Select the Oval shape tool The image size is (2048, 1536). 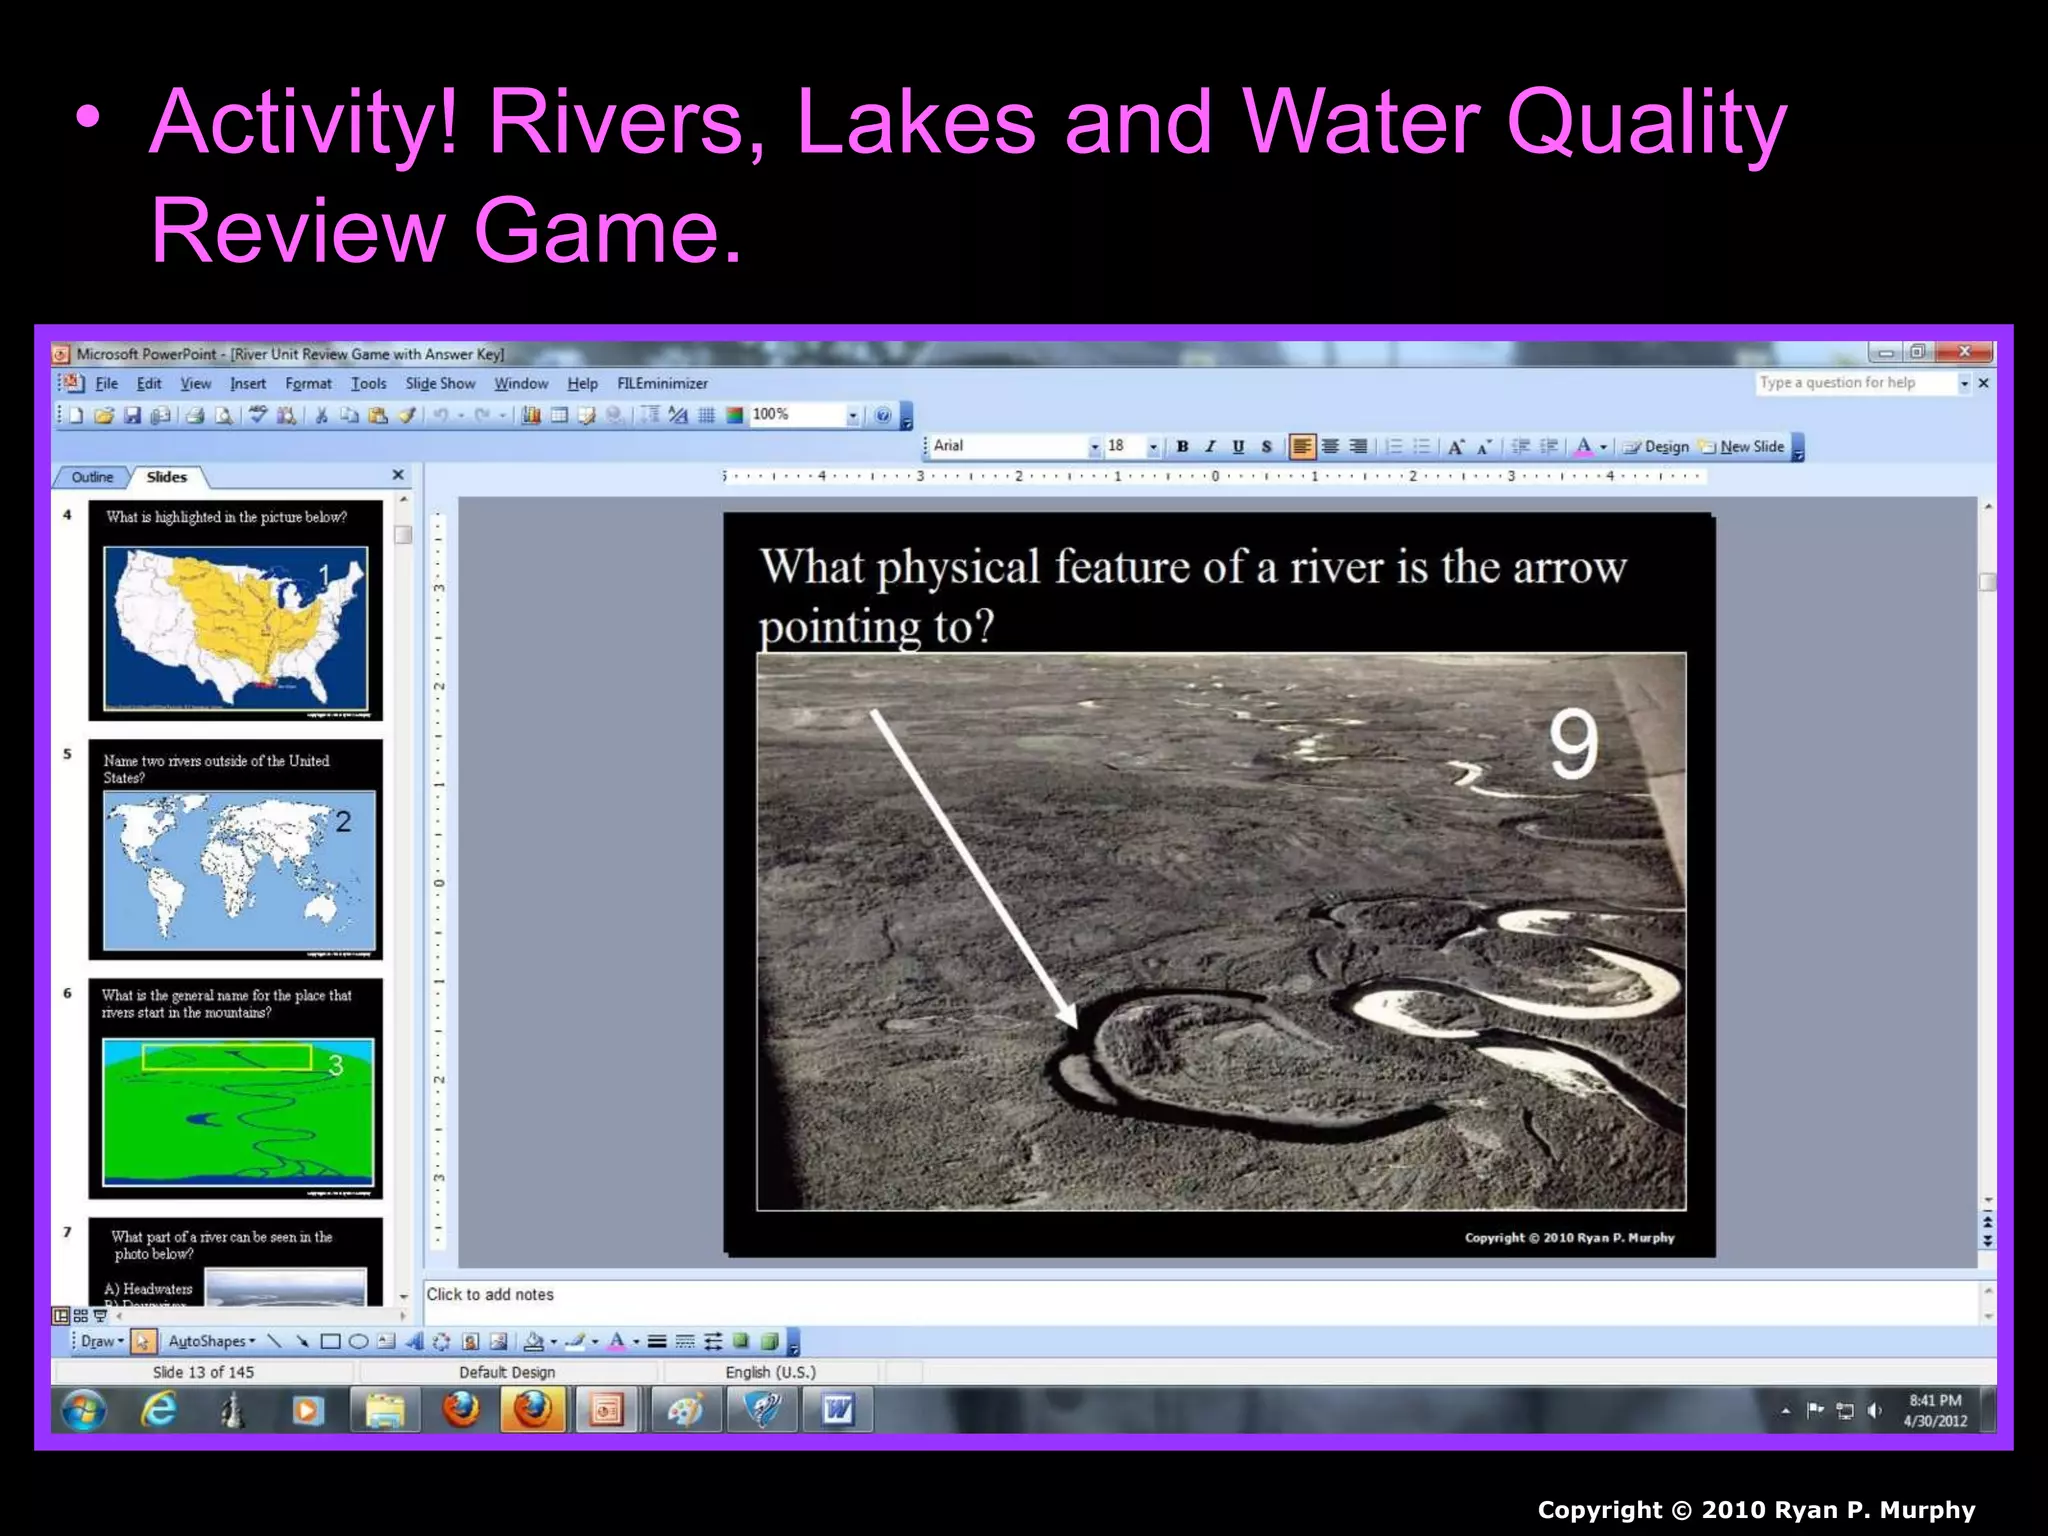358,1341
